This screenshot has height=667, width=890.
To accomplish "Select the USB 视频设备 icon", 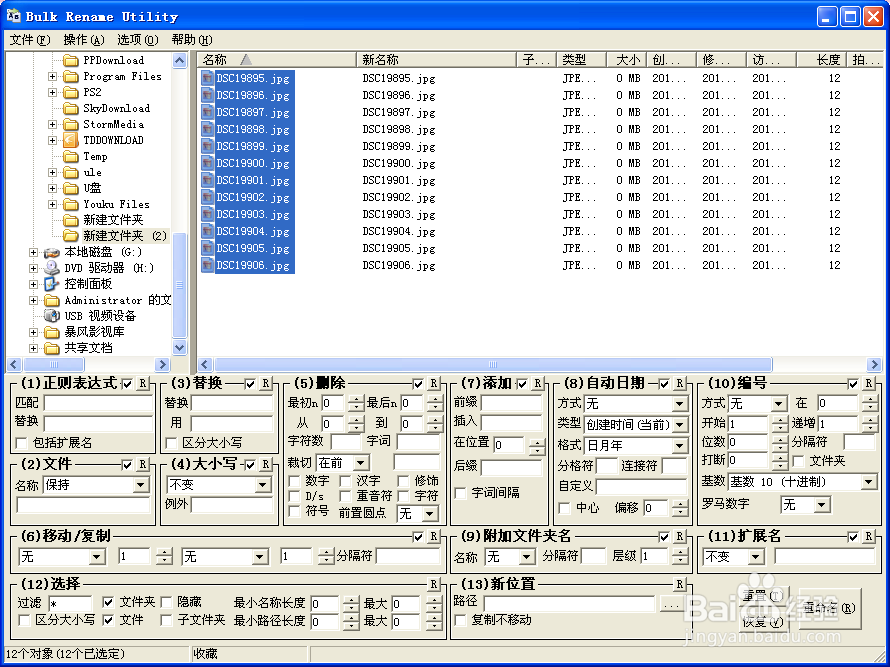I will click(x=52, y=316).
